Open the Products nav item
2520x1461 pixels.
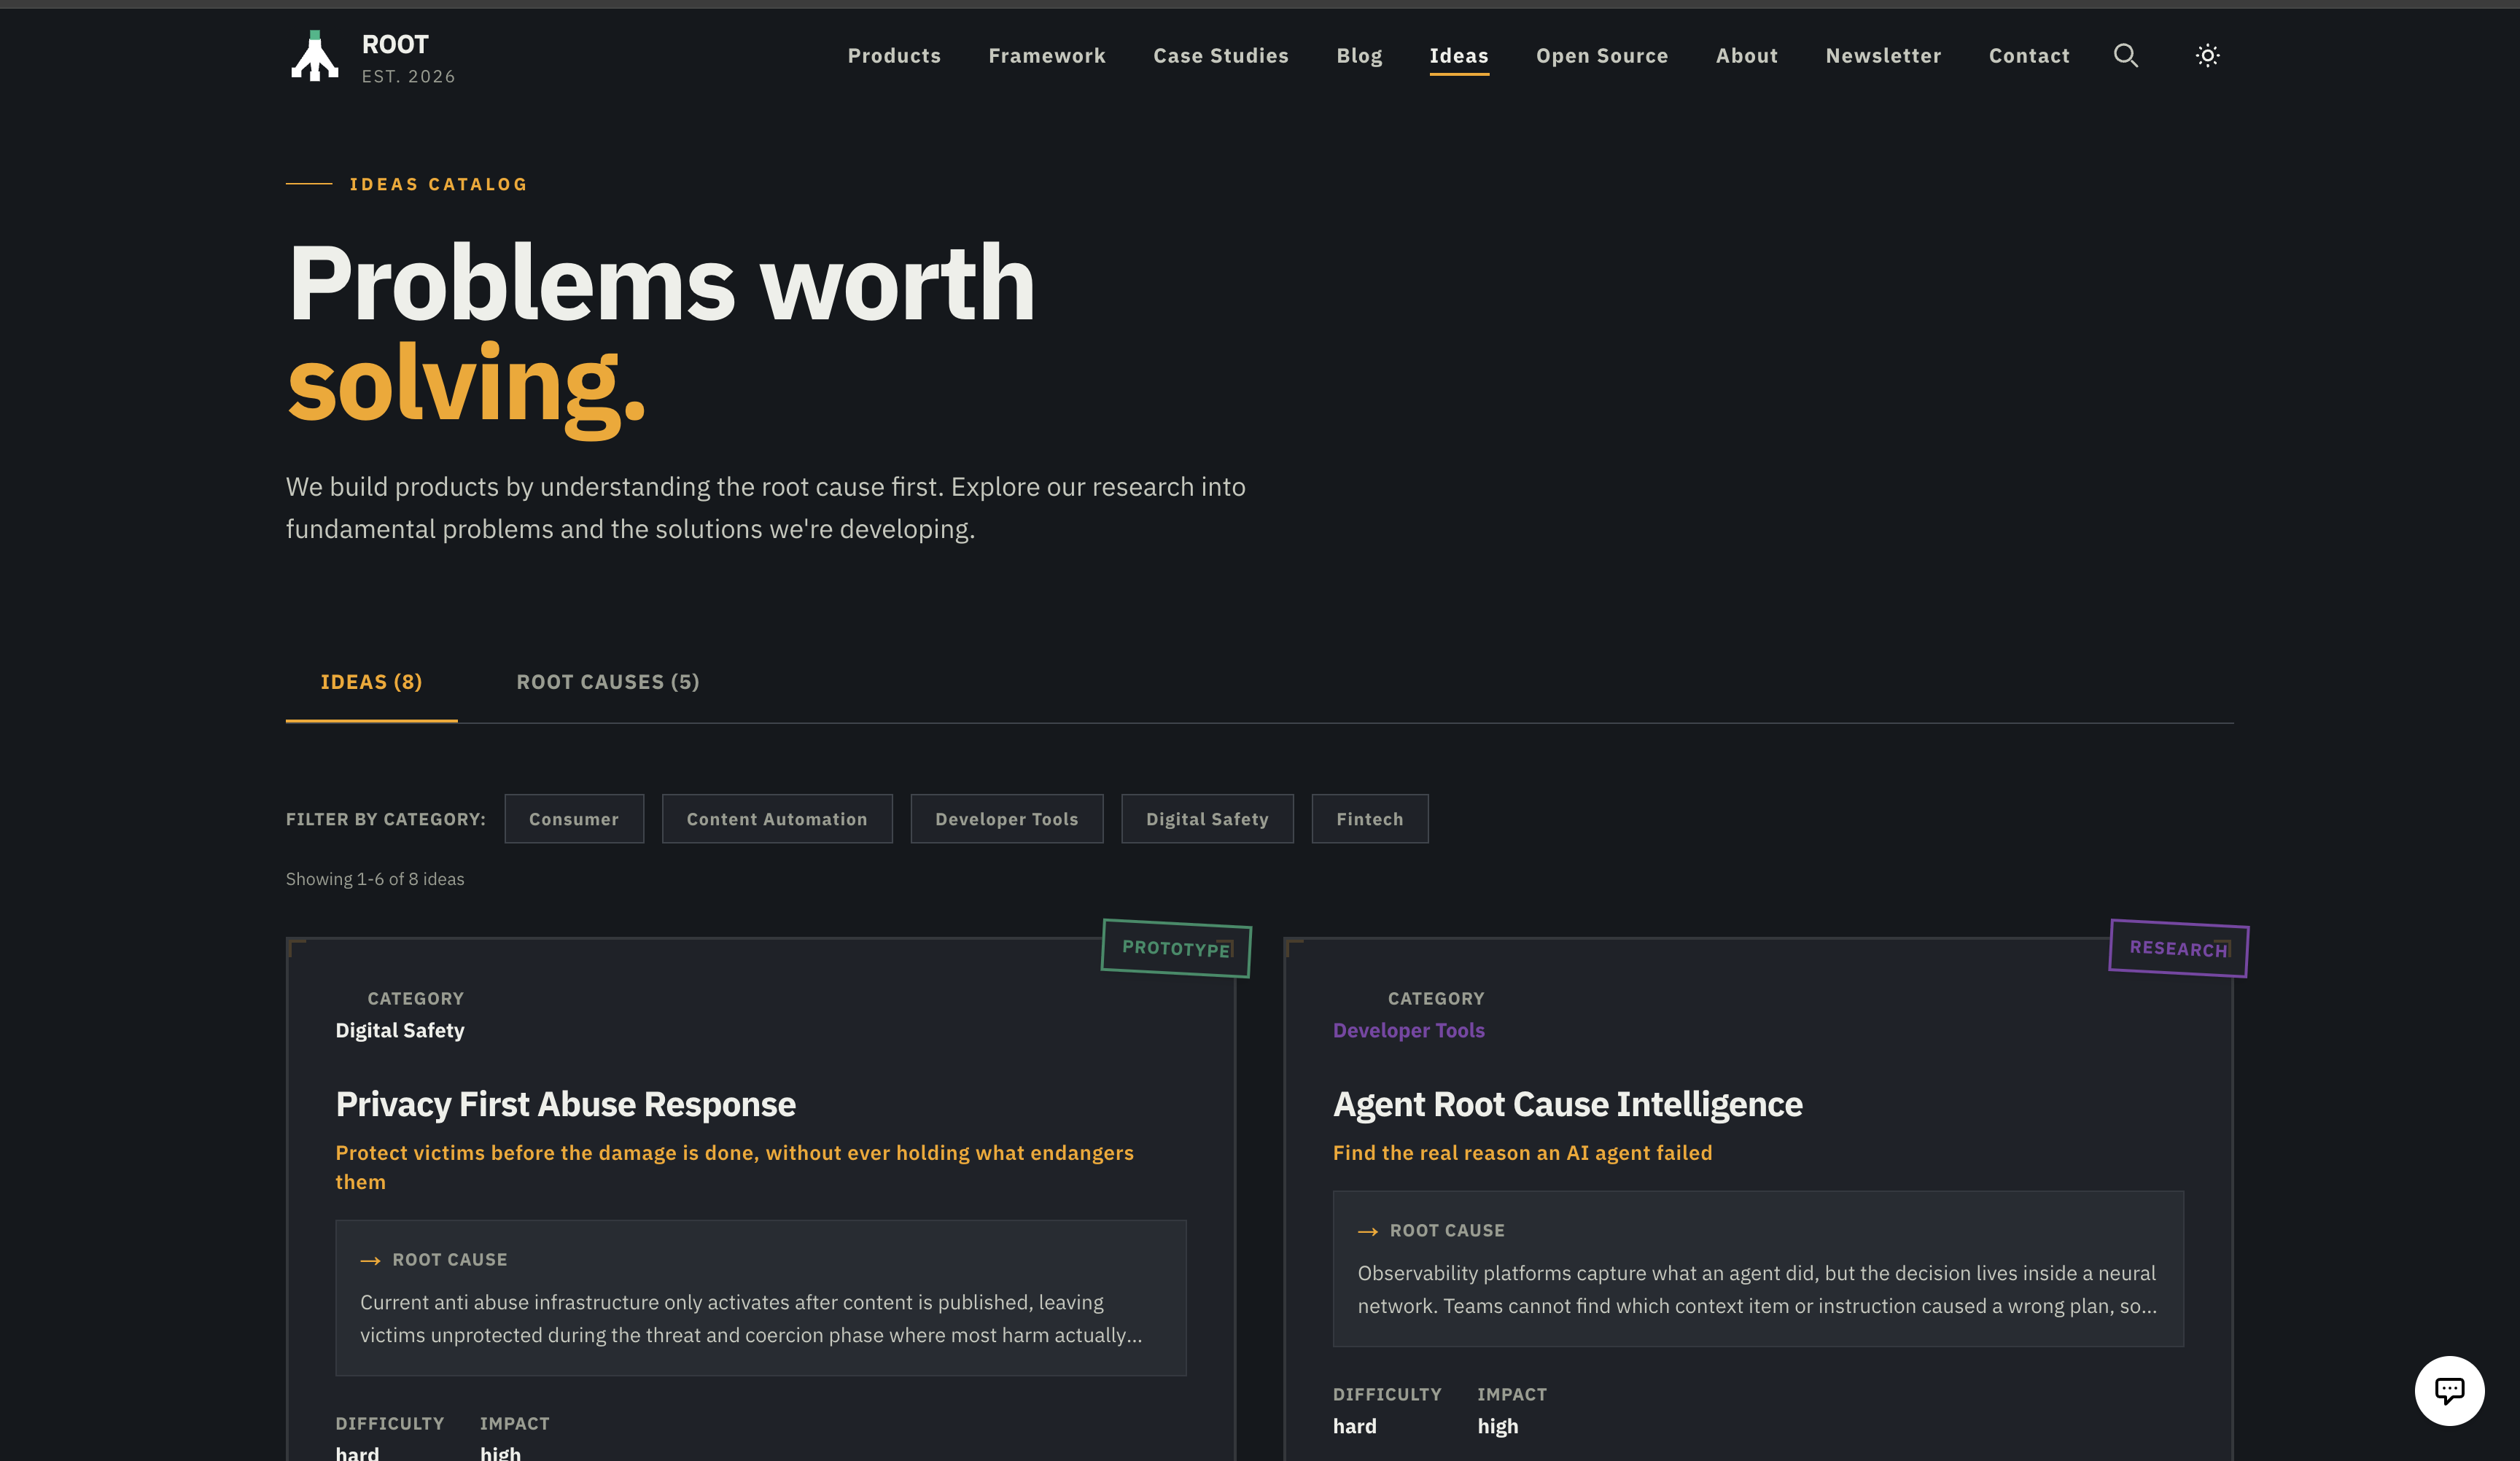(x=894, y=56)
